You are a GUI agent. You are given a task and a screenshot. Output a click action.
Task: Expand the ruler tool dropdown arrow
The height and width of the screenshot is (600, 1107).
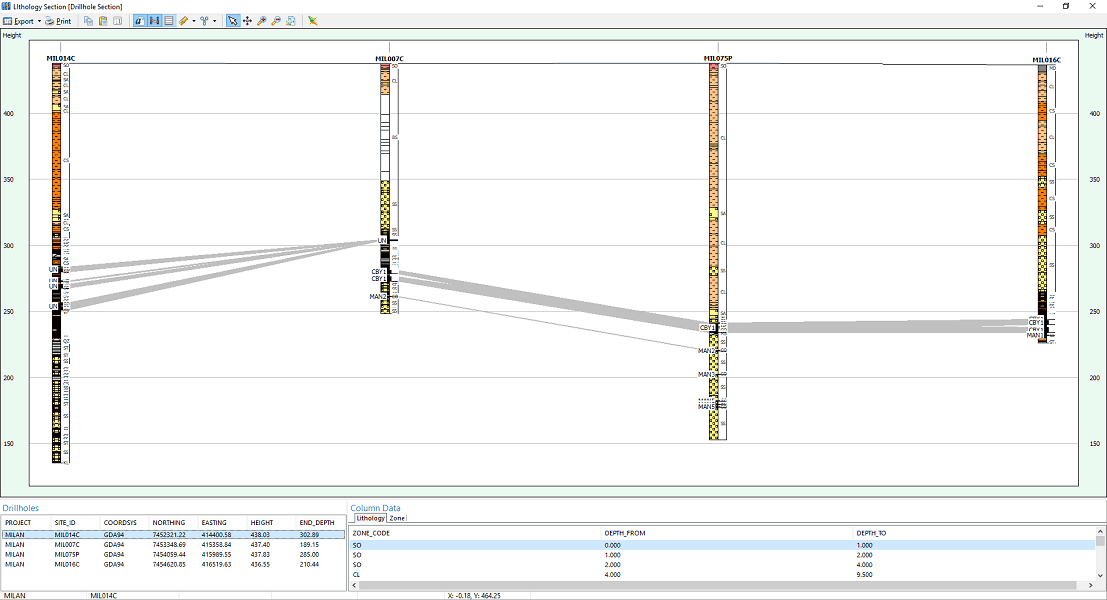pos(193,20)
